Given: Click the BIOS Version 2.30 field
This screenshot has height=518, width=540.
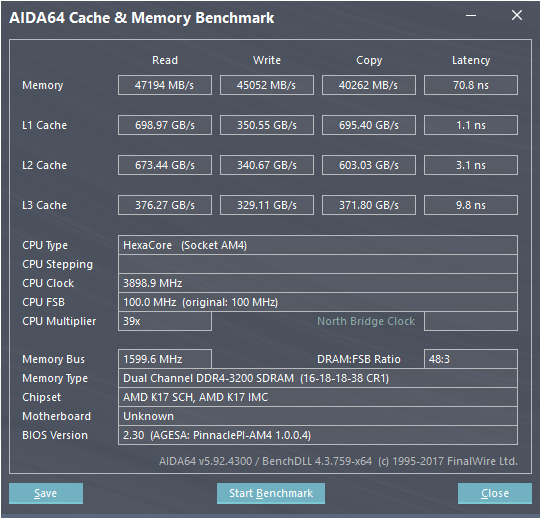Looking at the screenshot, I should (x=318, y=435).
